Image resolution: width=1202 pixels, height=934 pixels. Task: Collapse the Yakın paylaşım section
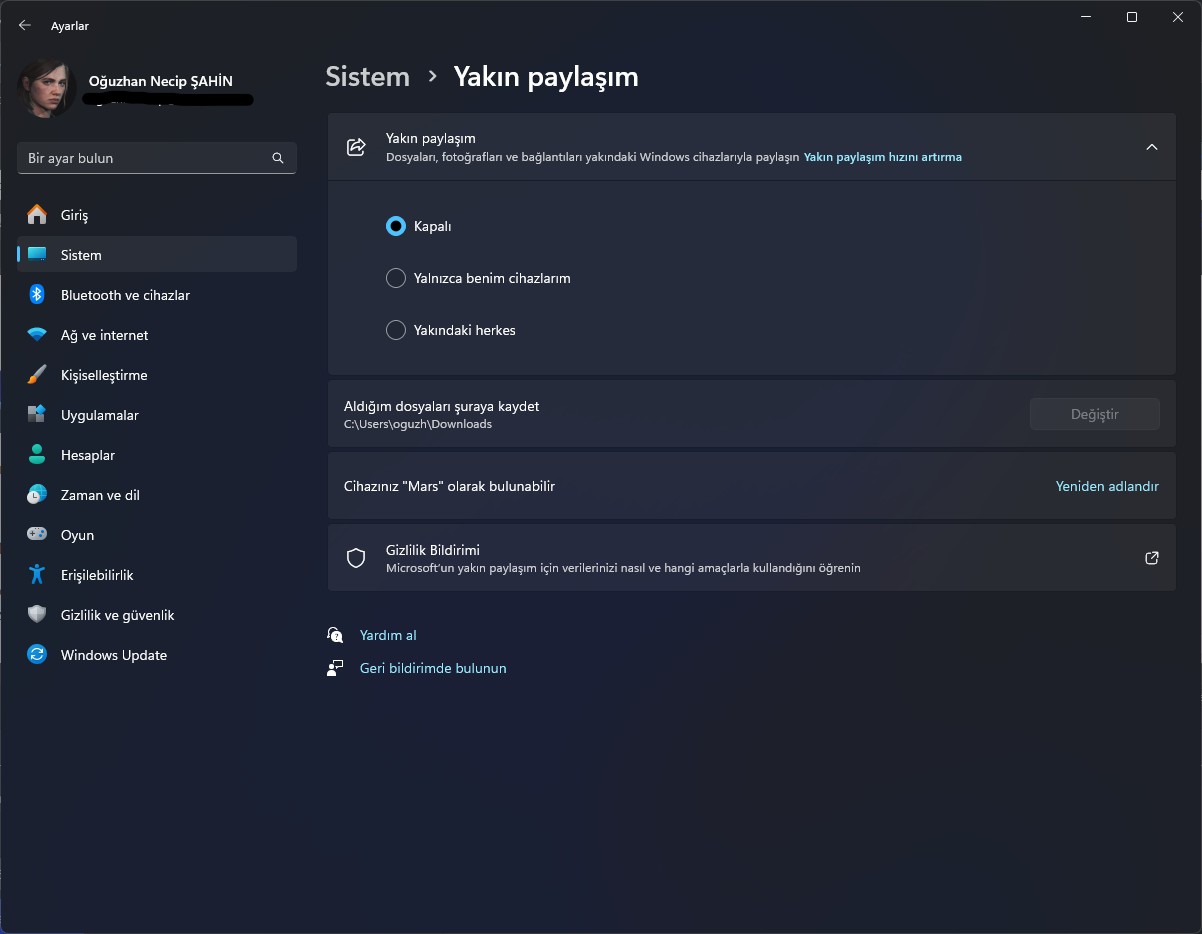[1152, 146]
